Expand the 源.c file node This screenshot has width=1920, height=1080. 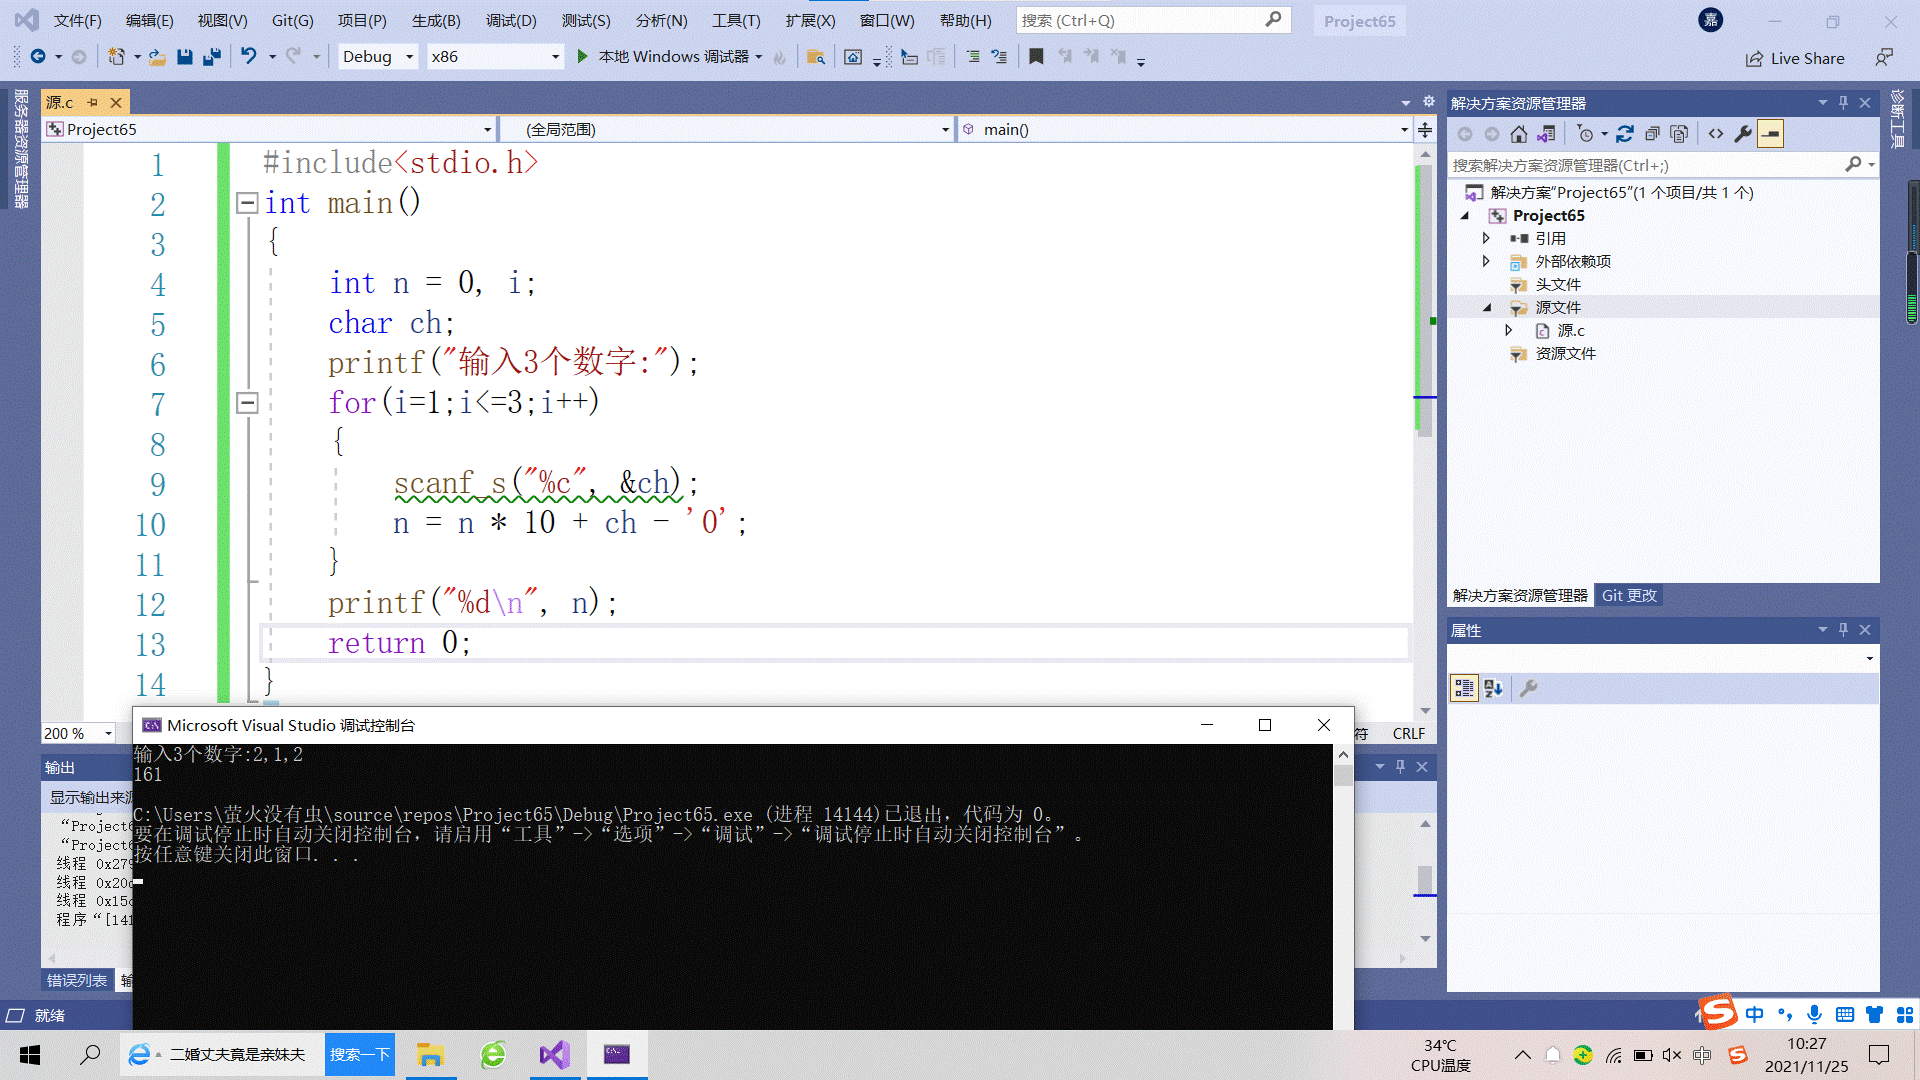click(1509, 331)
